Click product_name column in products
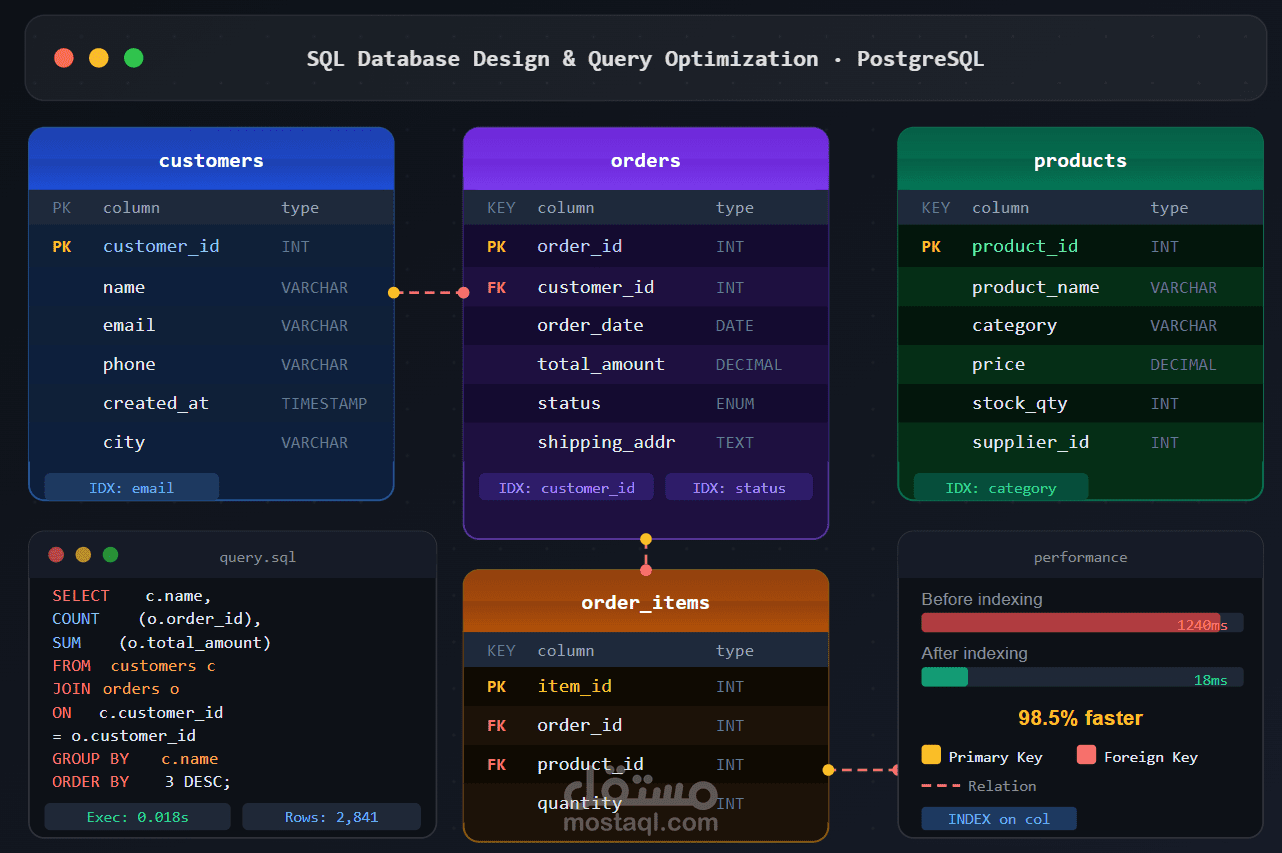This screenshot has height=853, width=1282. (x=1035, y=288)
